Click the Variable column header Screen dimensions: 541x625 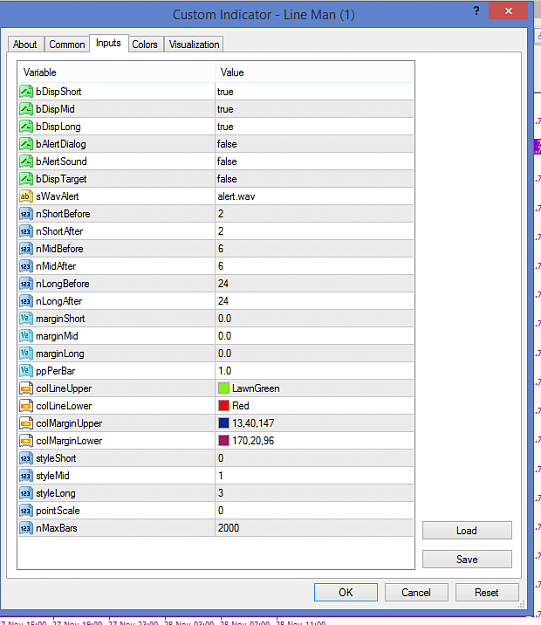click(116, 73)
